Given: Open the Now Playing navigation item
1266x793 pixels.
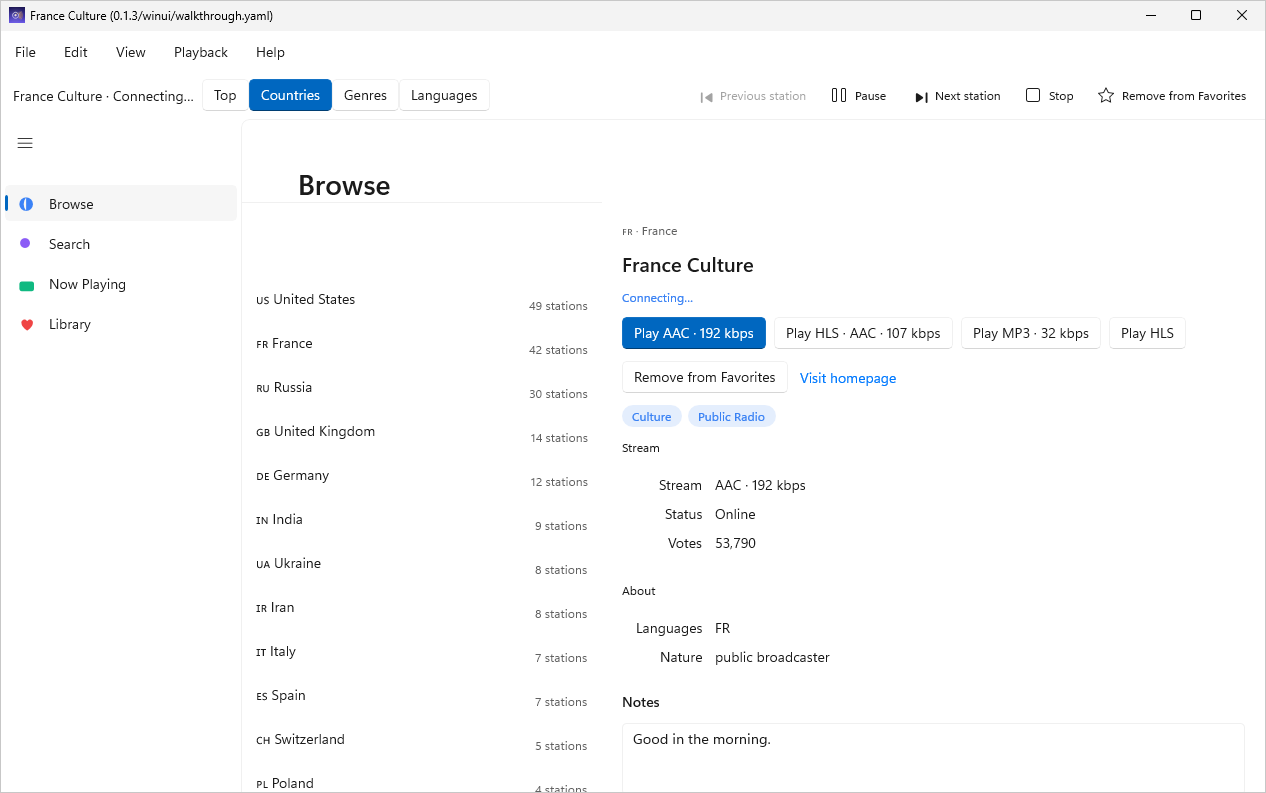Looking at the screenshot, I should 121,284.
